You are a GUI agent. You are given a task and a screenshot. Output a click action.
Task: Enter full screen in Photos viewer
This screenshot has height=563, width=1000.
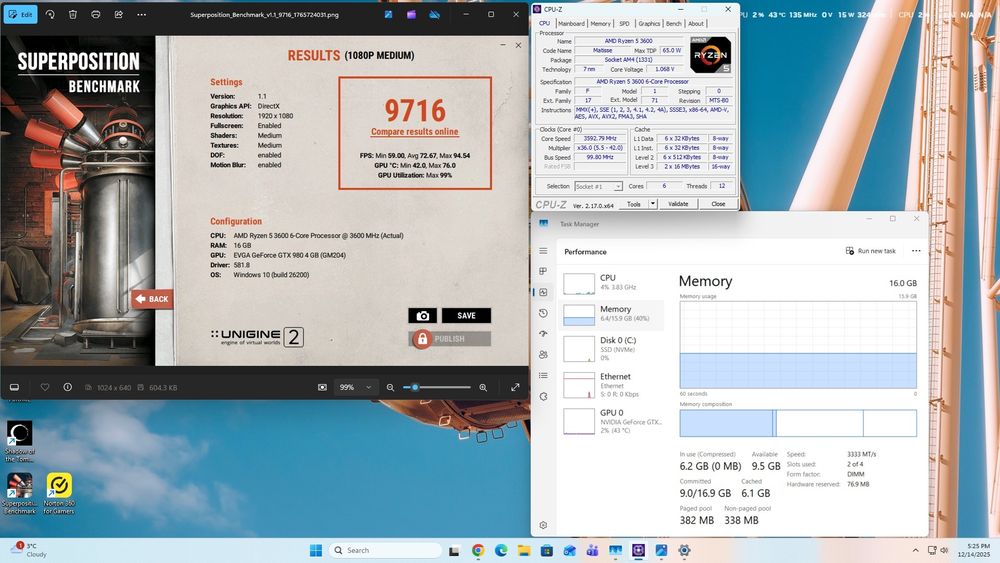515,387
